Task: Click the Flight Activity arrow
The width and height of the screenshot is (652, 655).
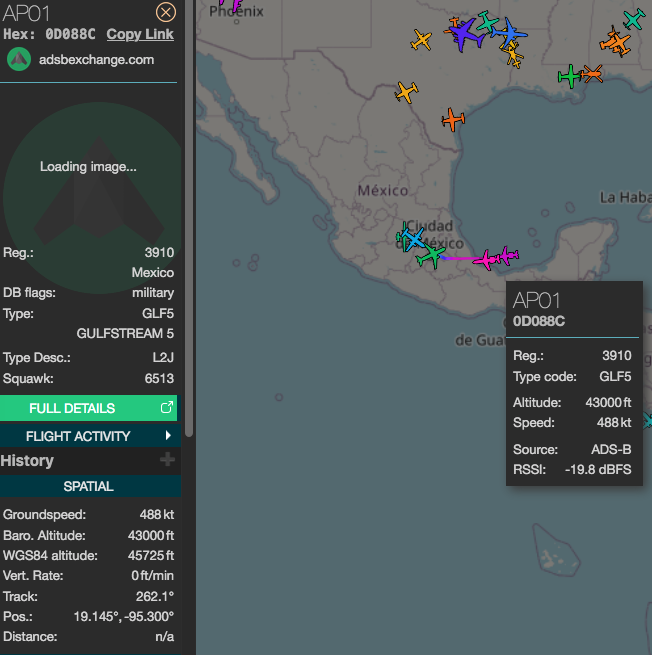Action: click(x=168, y=436)
